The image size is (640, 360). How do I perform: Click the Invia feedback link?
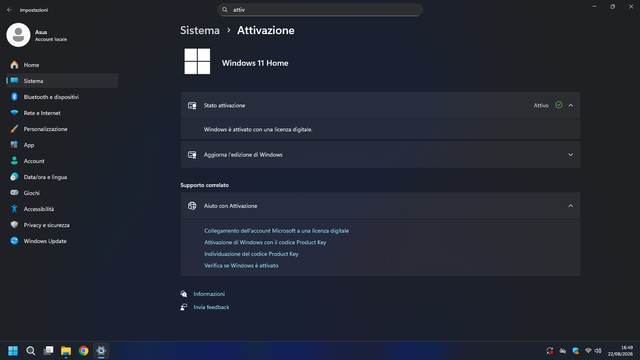(x=211, y=307)
